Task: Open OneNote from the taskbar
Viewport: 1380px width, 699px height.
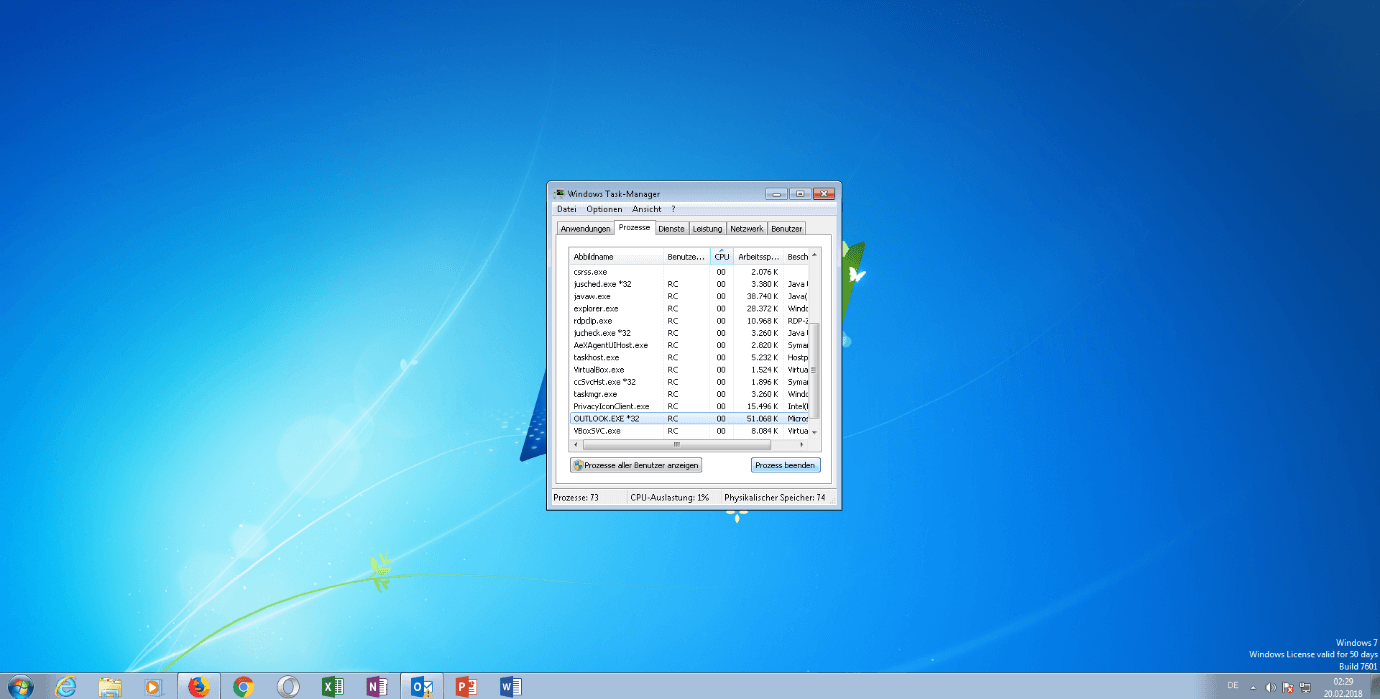Action: tap(377, 686)
